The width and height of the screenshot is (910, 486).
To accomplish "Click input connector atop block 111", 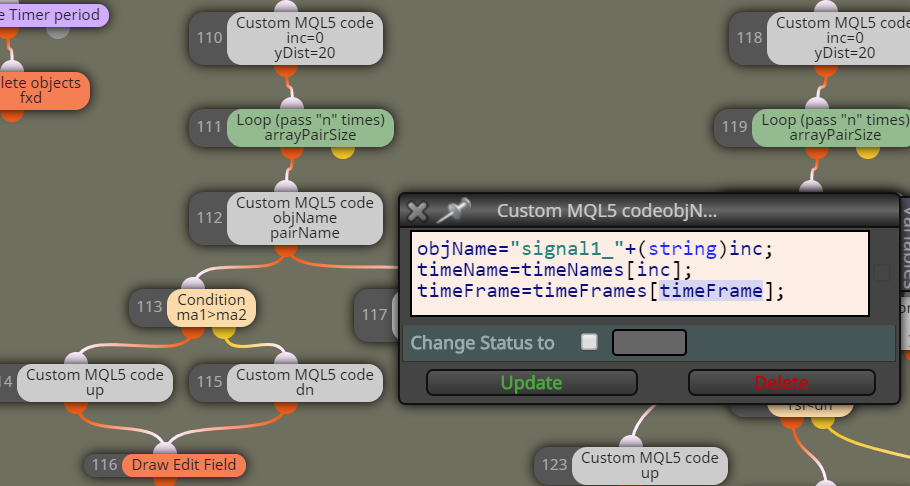I will [292, 104].
